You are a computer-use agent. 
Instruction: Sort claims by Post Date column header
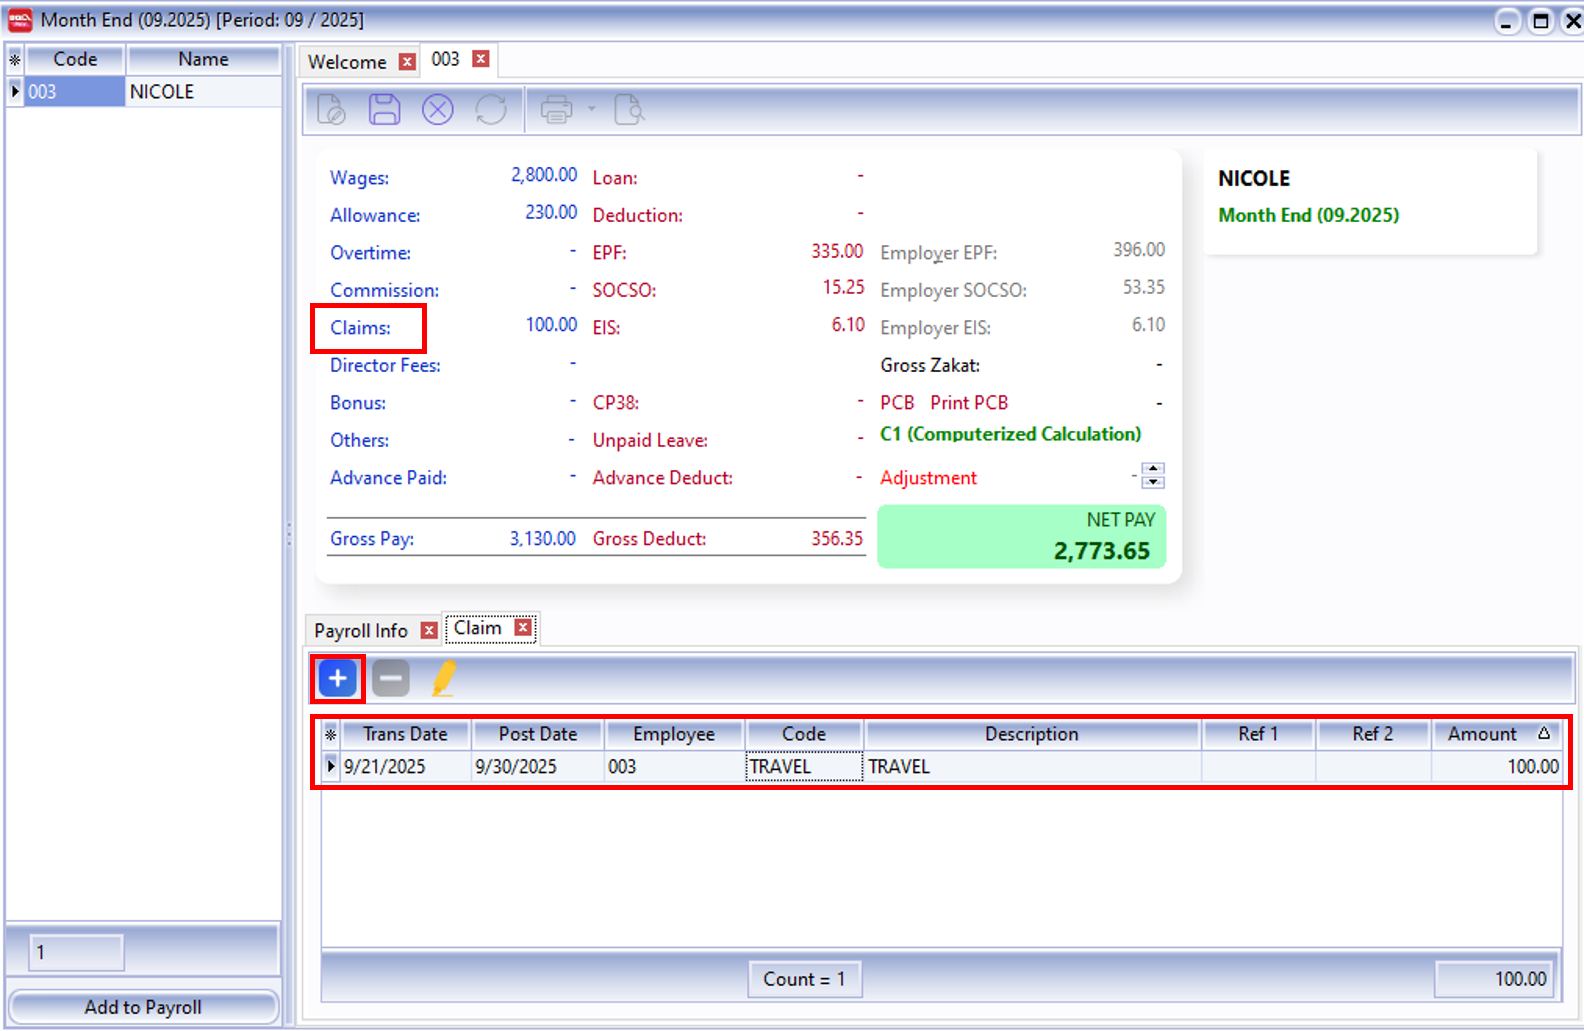[x=538, y=734]
